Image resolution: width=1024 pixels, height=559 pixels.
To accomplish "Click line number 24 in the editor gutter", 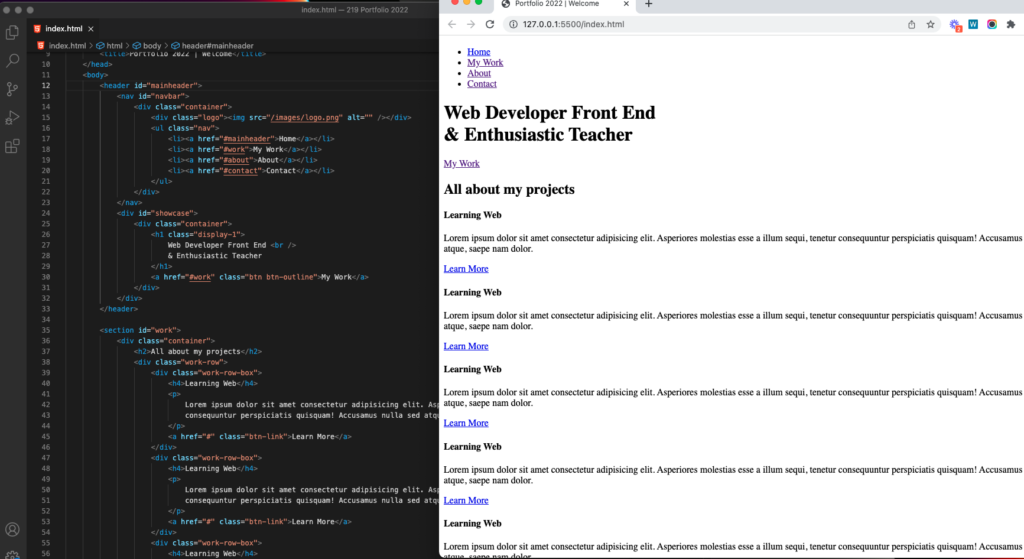I will click(x=46, y=213).
